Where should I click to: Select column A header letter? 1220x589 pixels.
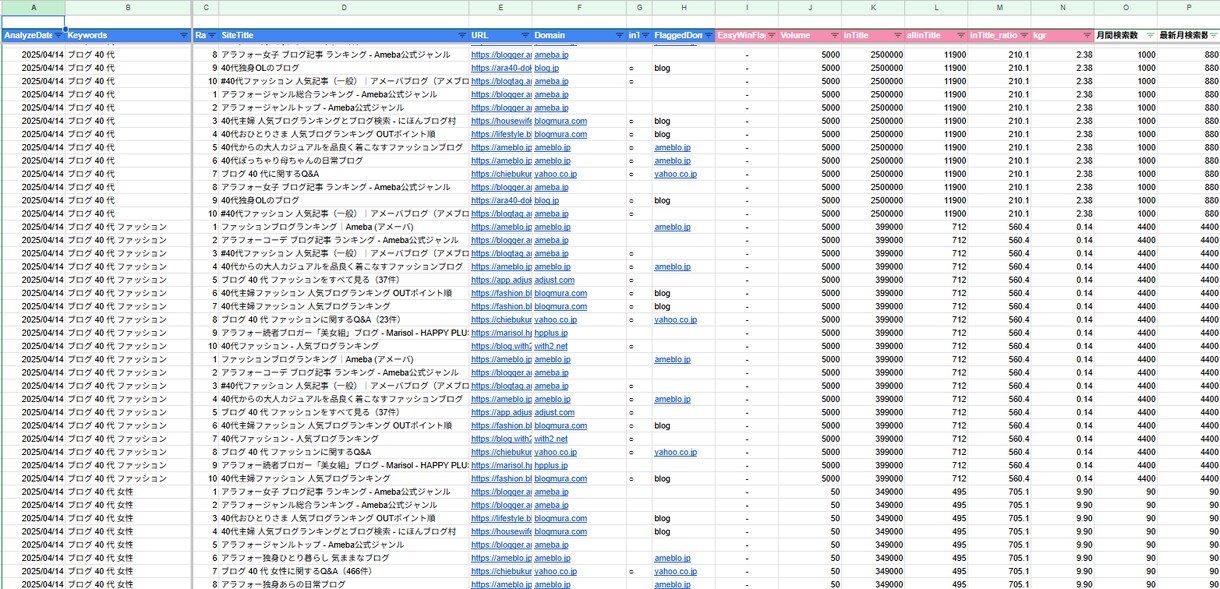(x=33, y=7)
